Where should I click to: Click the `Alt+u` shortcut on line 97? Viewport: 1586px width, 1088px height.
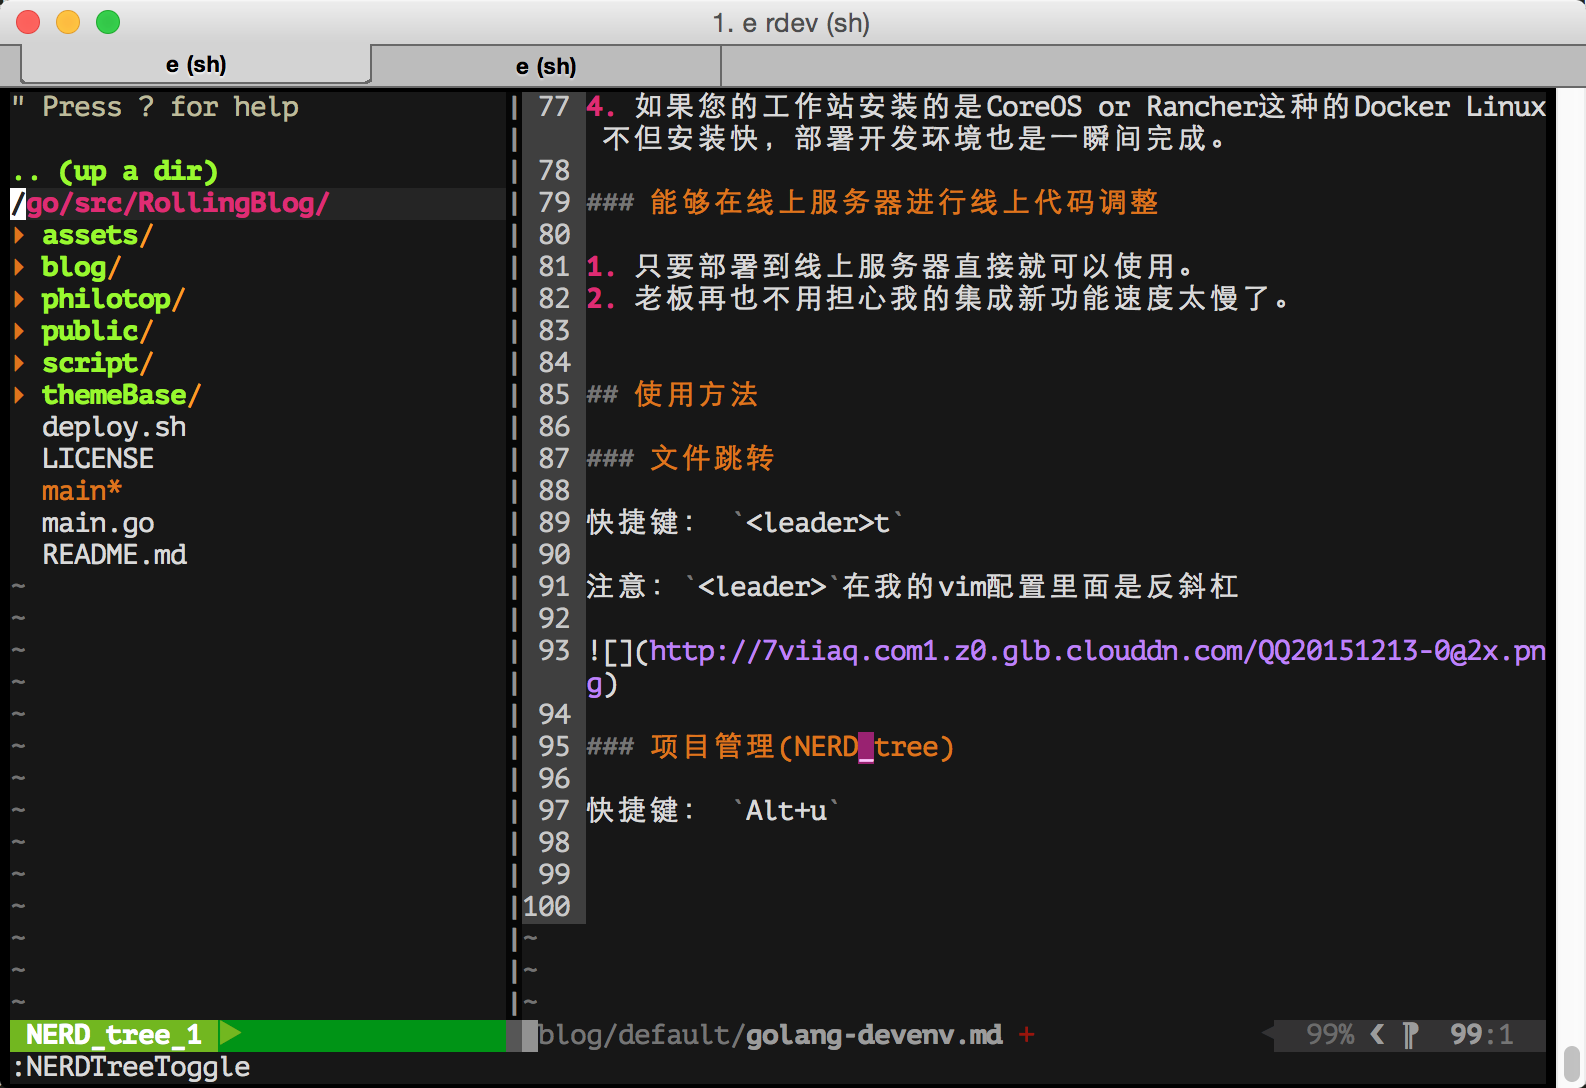coord(786,811)
